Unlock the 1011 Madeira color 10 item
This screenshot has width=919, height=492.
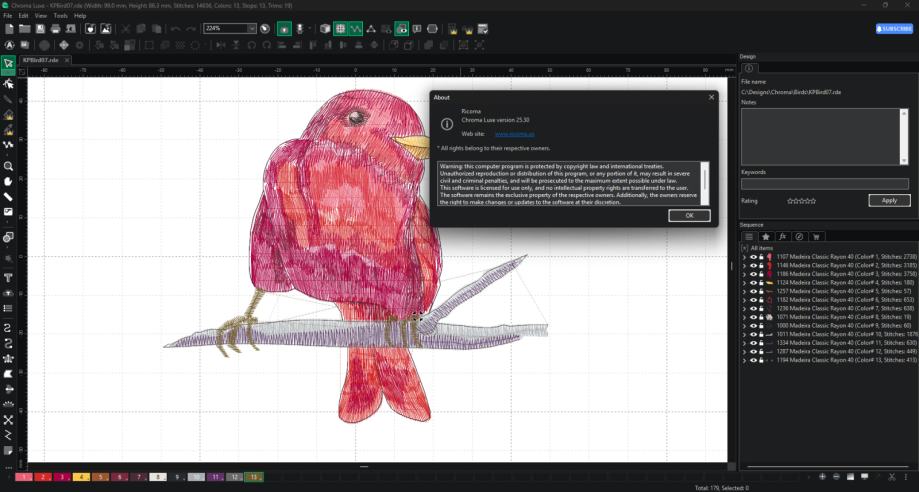[x=761, y=334]
